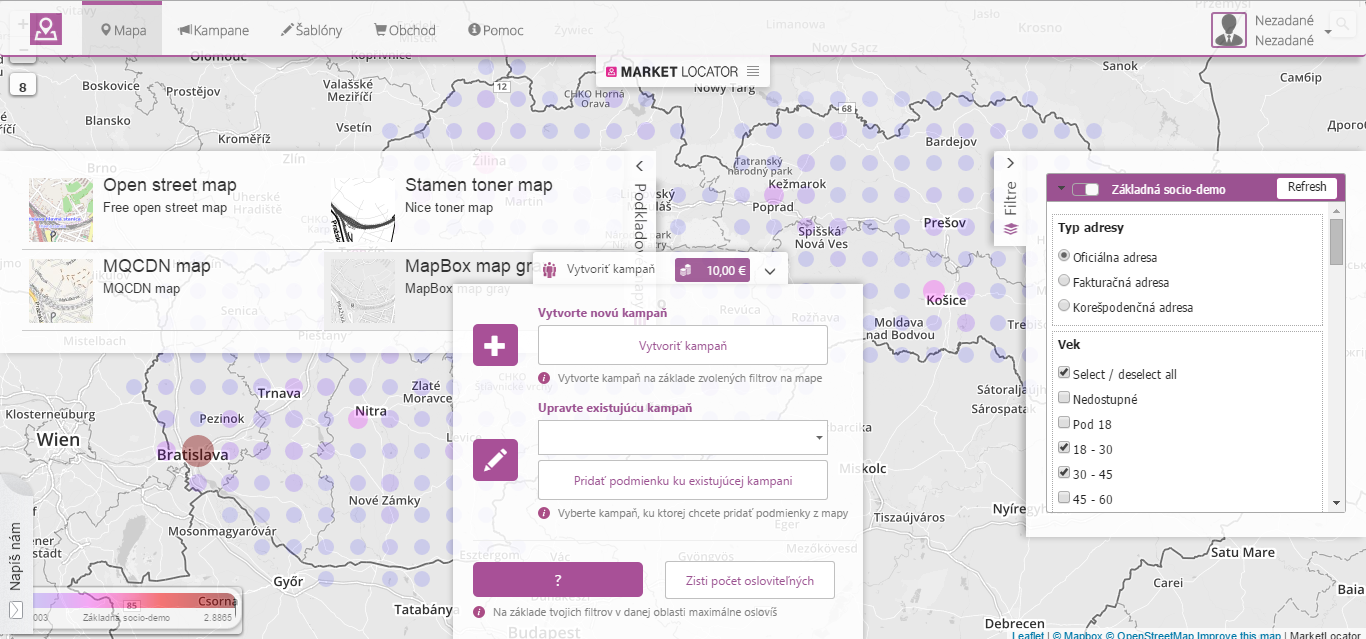Expand the chevron next to Vytvoriť kampaň bar
The width and height of the screenshot is (1366, 639).
tap(769, 270)
